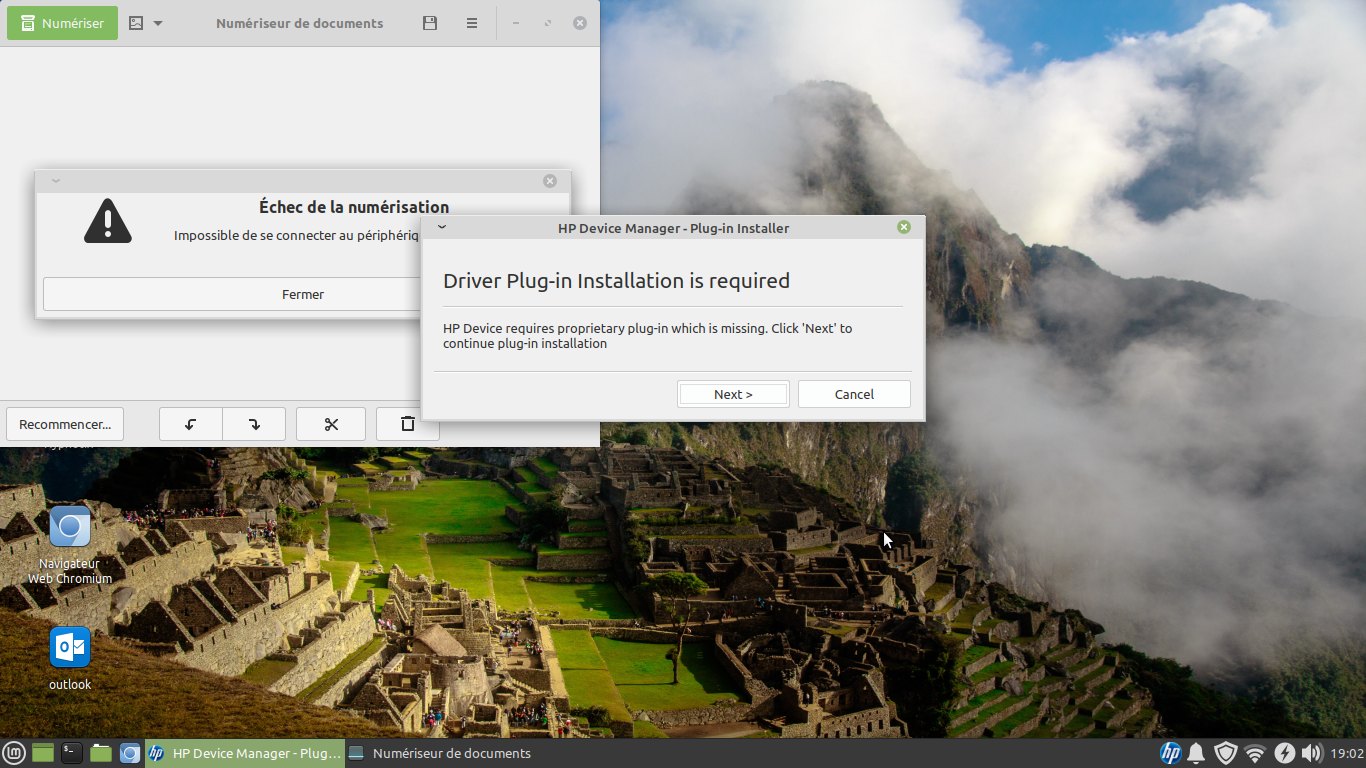Select the crop scissors tool
The width and height of the screenshot is (1366, 768).
[331, 424]
